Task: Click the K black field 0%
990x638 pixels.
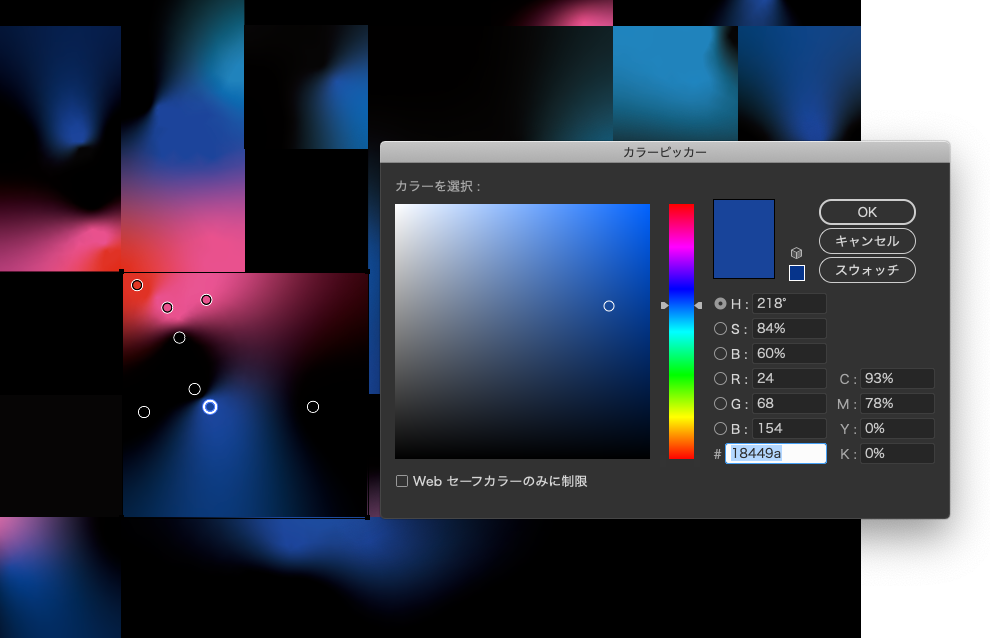Action: coord(897,454)
